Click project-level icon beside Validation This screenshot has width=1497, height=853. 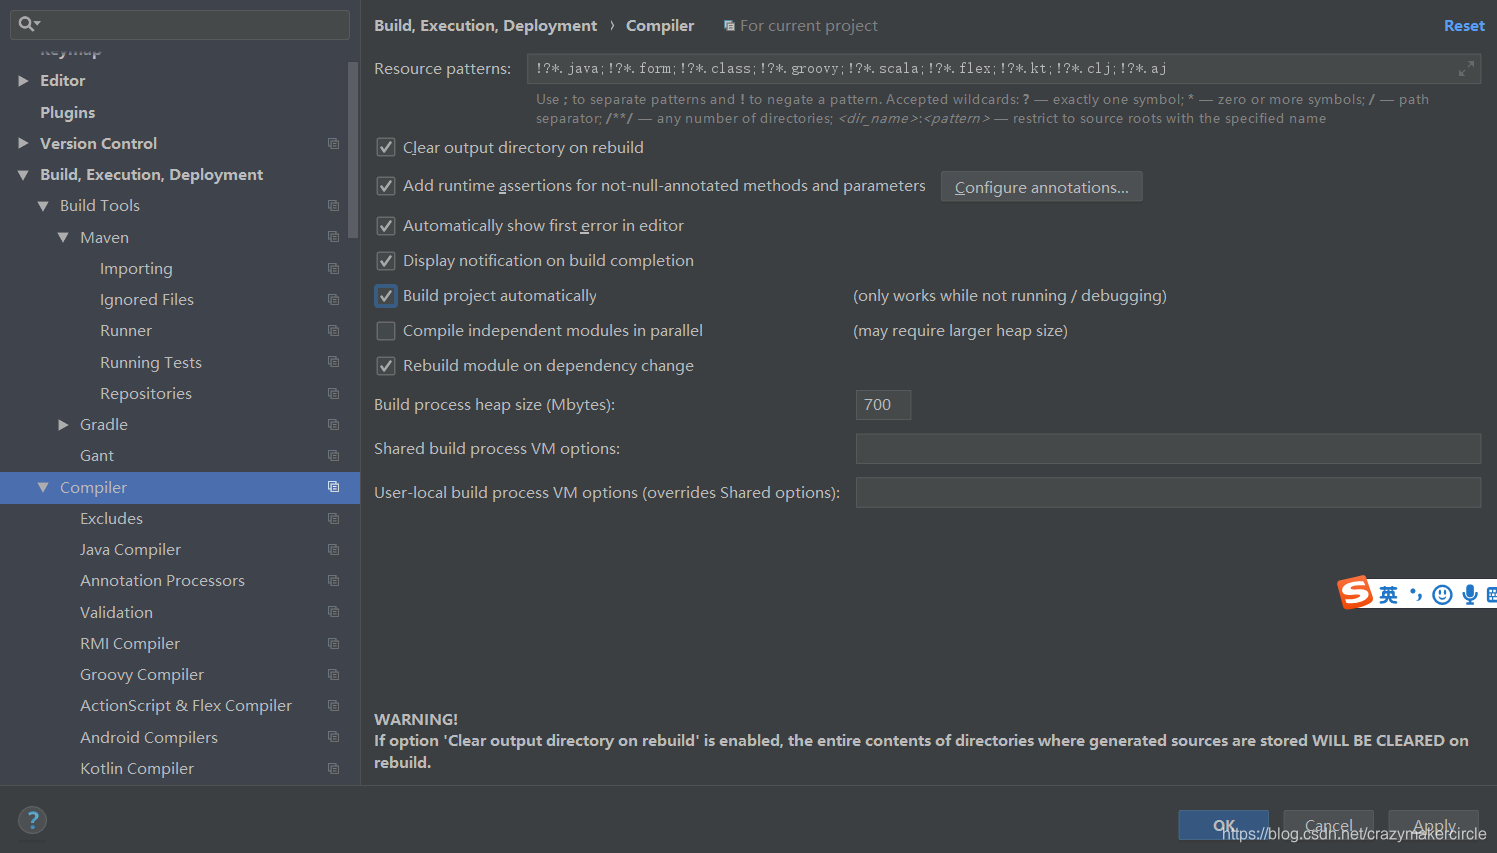point(334,612)
